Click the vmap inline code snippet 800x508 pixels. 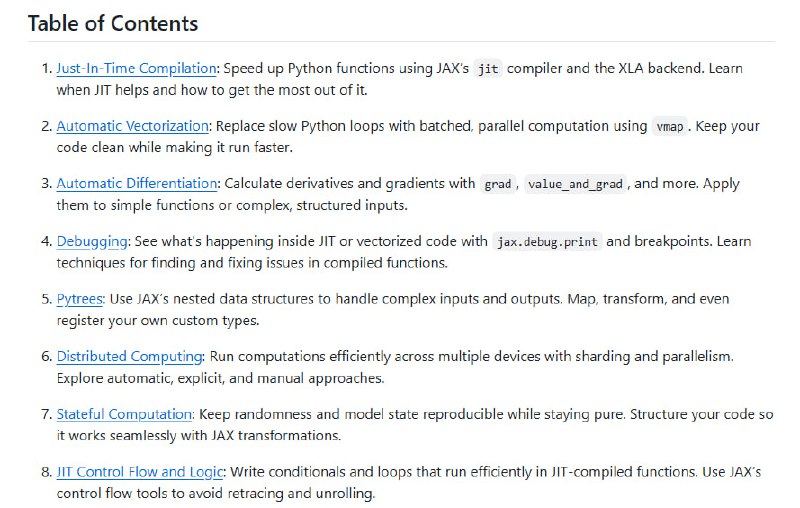tap(668, 127)
